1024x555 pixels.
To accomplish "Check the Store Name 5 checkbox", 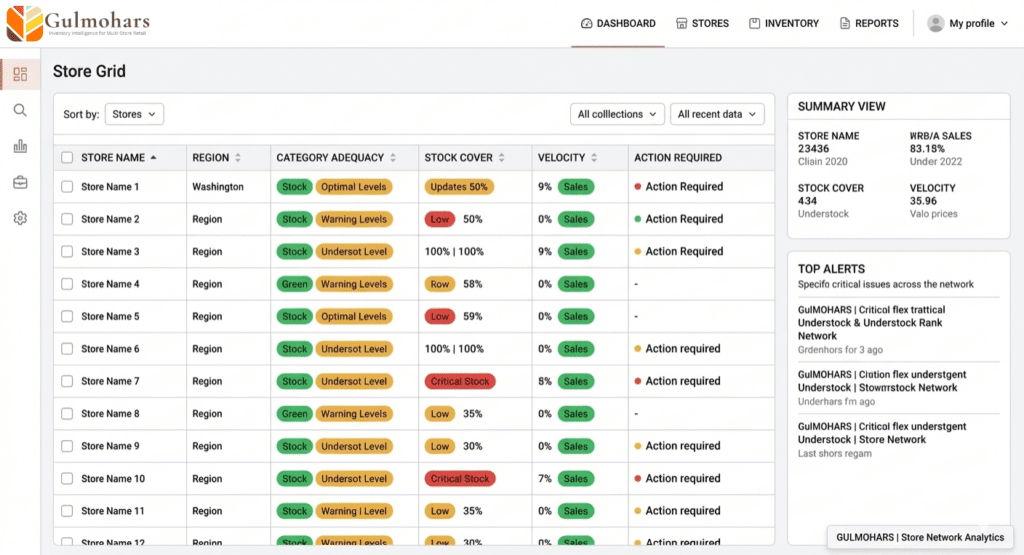I will [67, 317].
